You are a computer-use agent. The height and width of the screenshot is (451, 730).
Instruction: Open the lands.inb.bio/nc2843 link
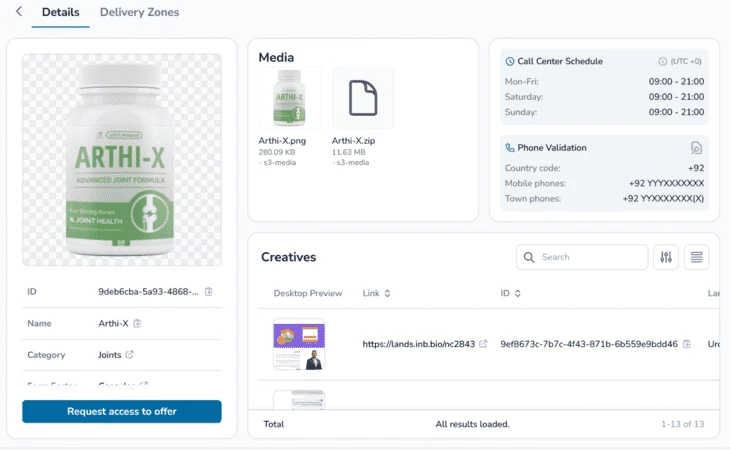[x=419, y=344]
